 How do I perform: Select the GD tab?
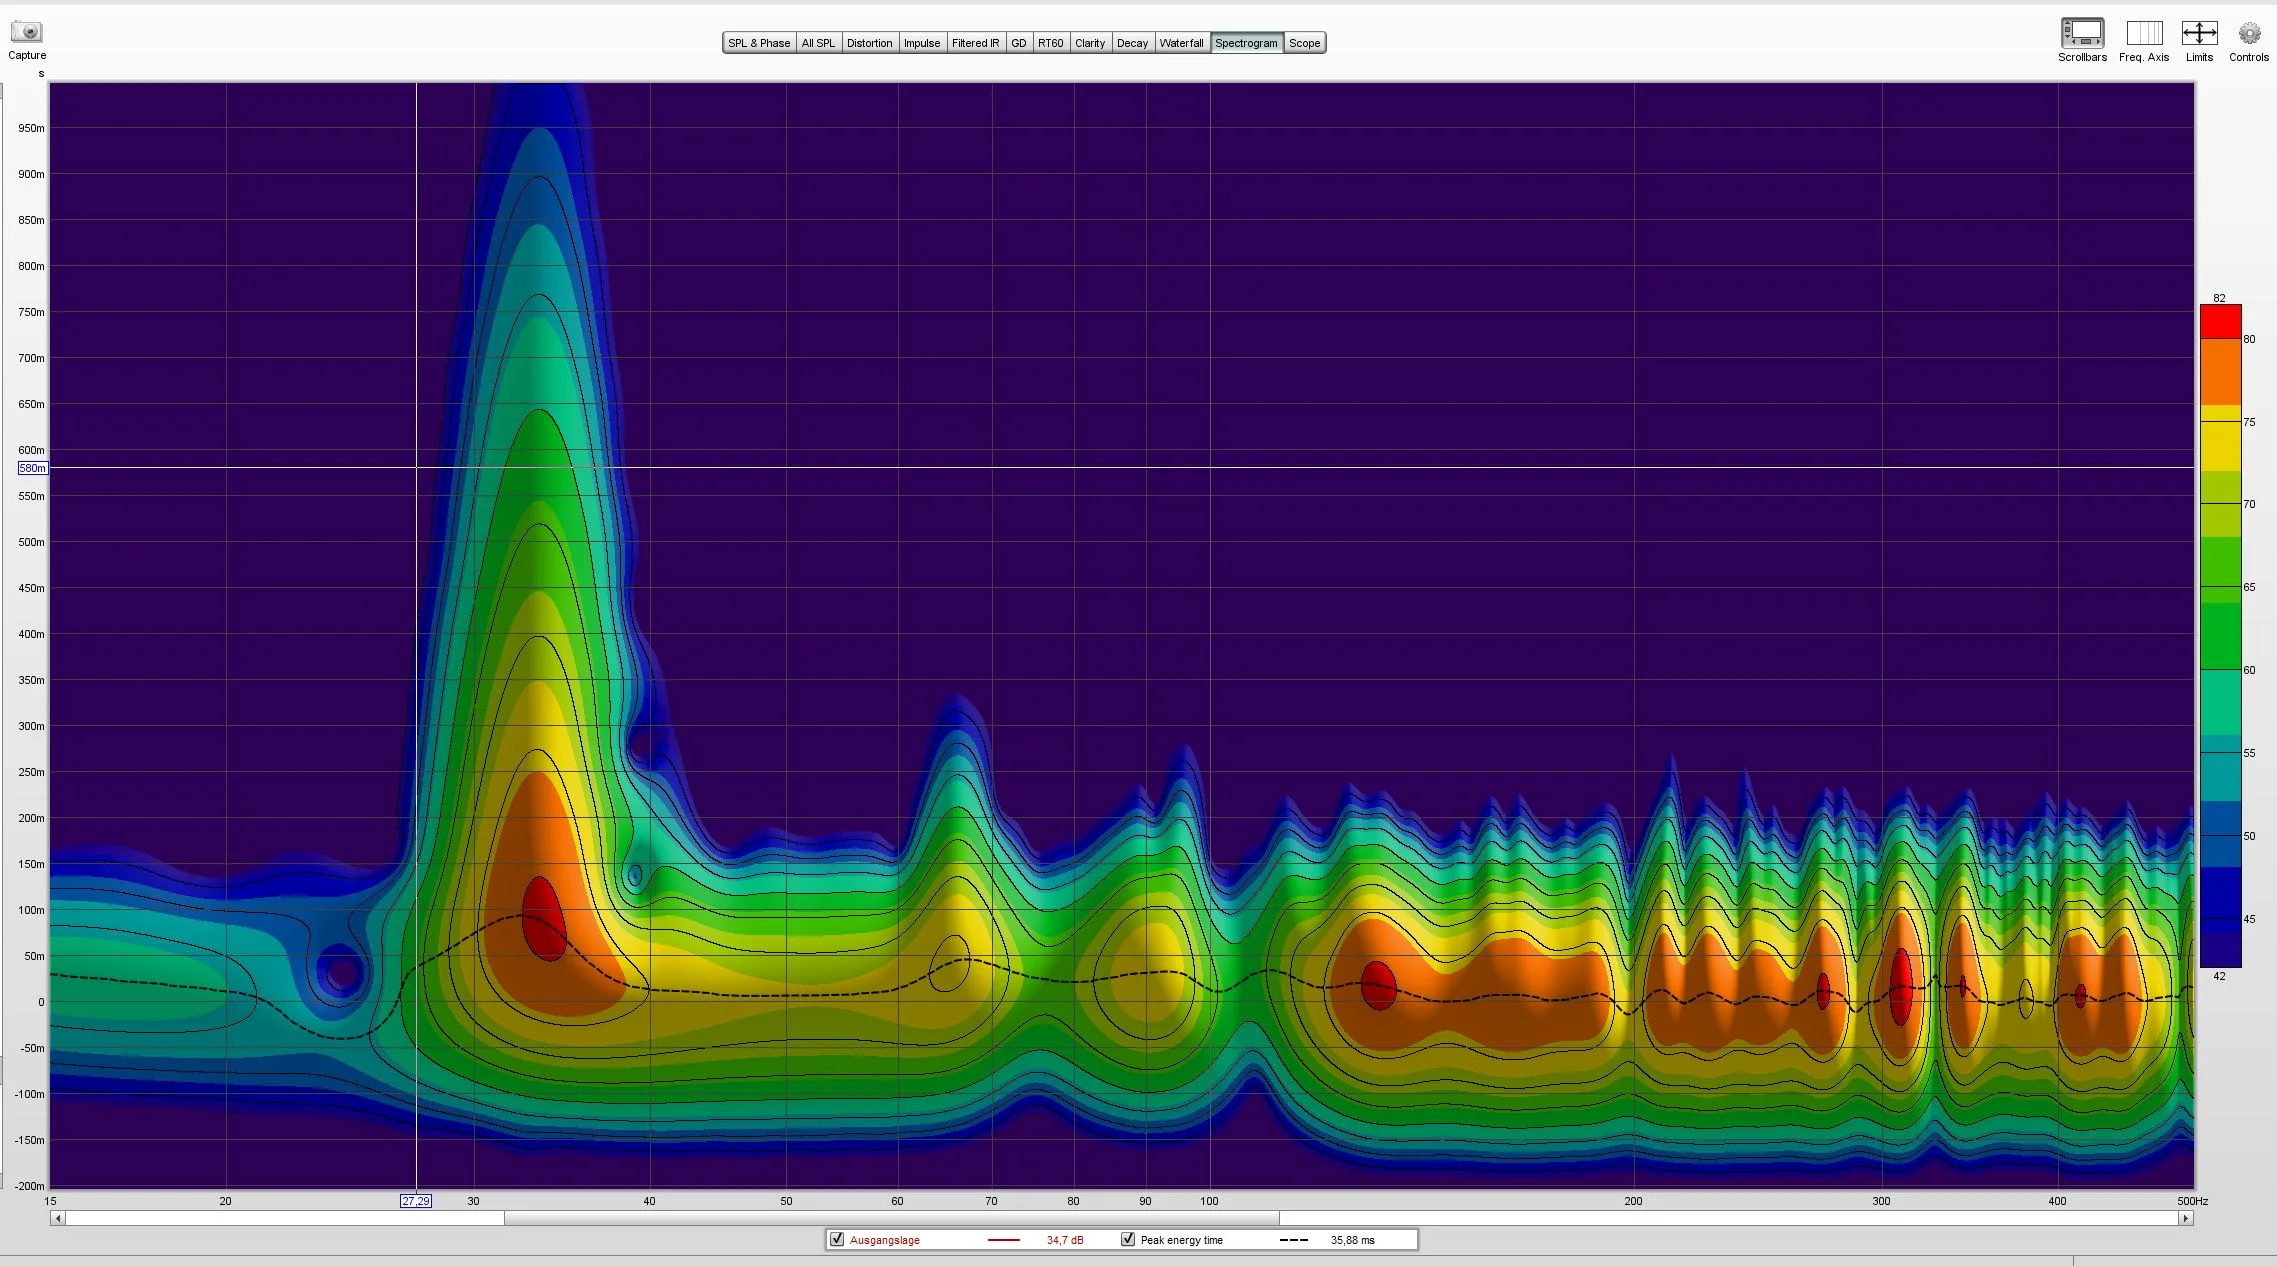pos(1018,43)
